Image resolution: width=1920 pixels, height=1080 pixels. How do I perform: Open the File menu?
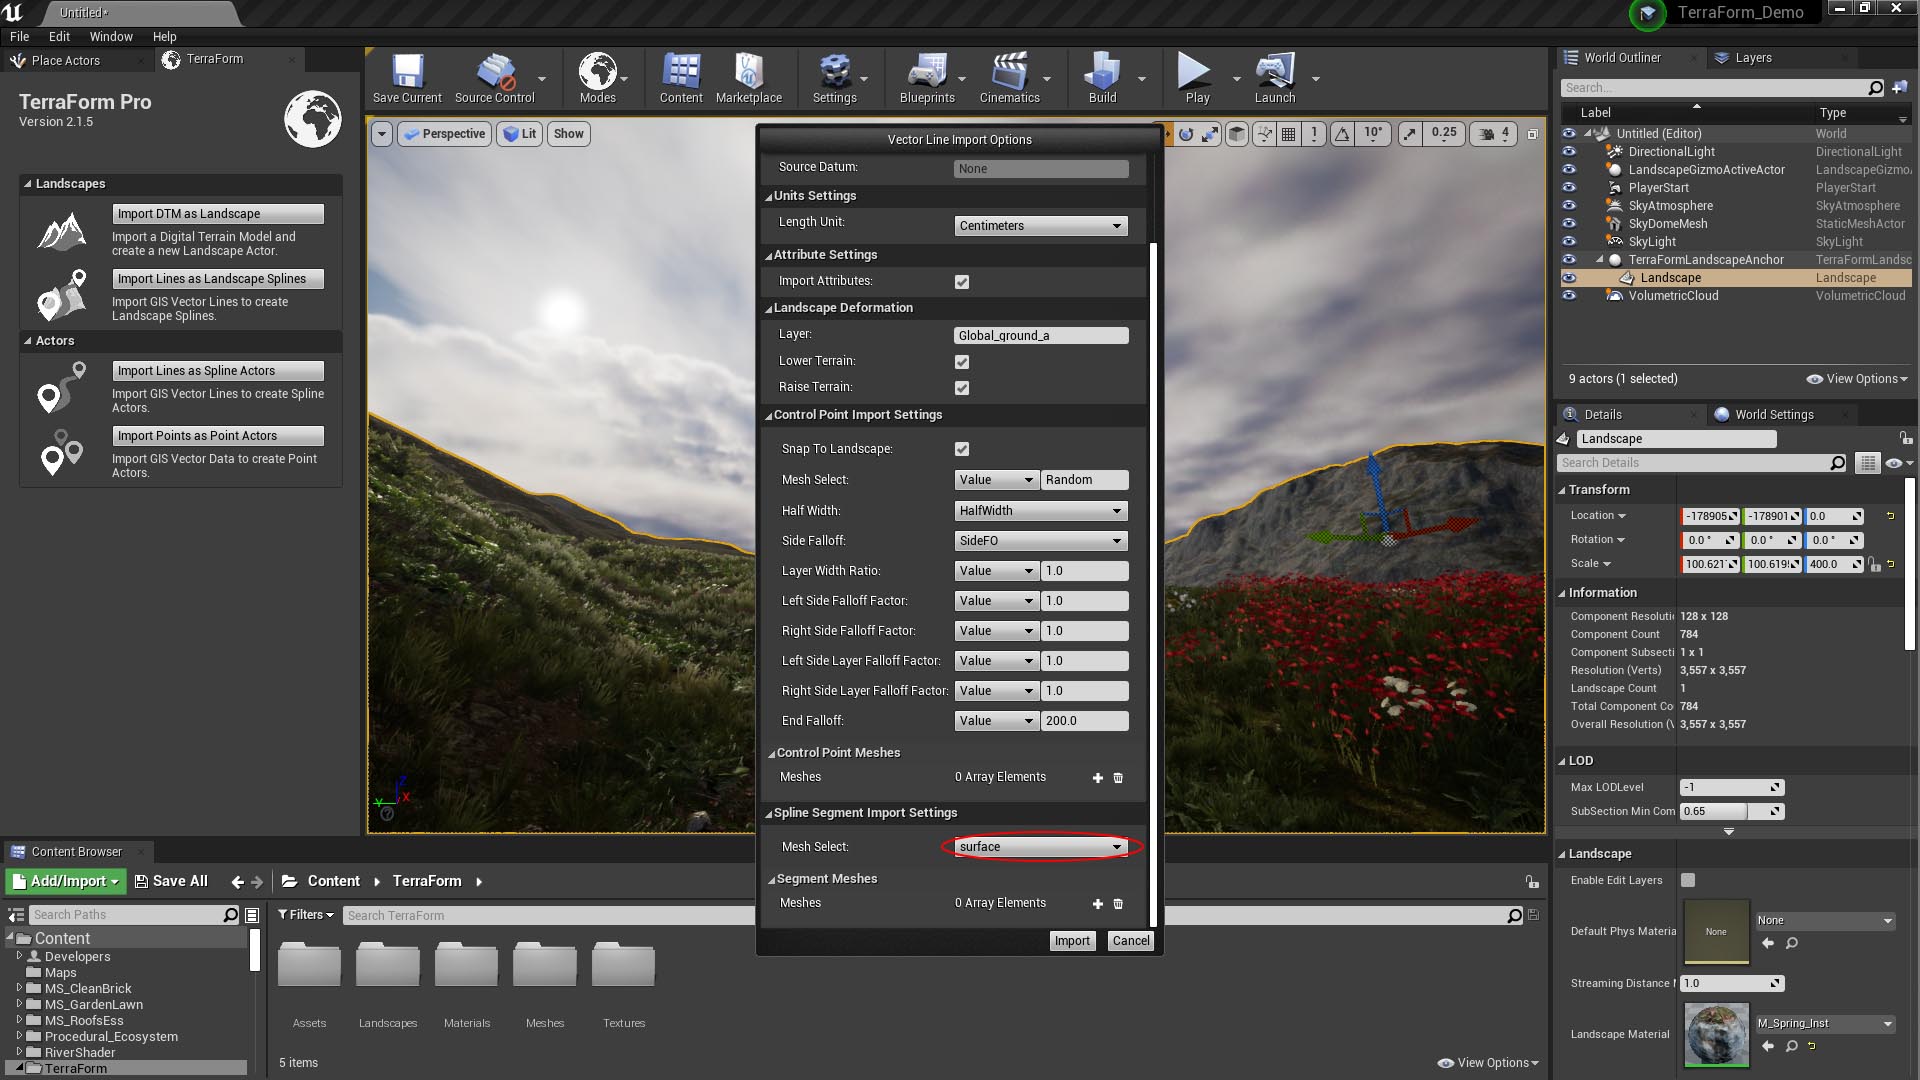click(19, 36)
